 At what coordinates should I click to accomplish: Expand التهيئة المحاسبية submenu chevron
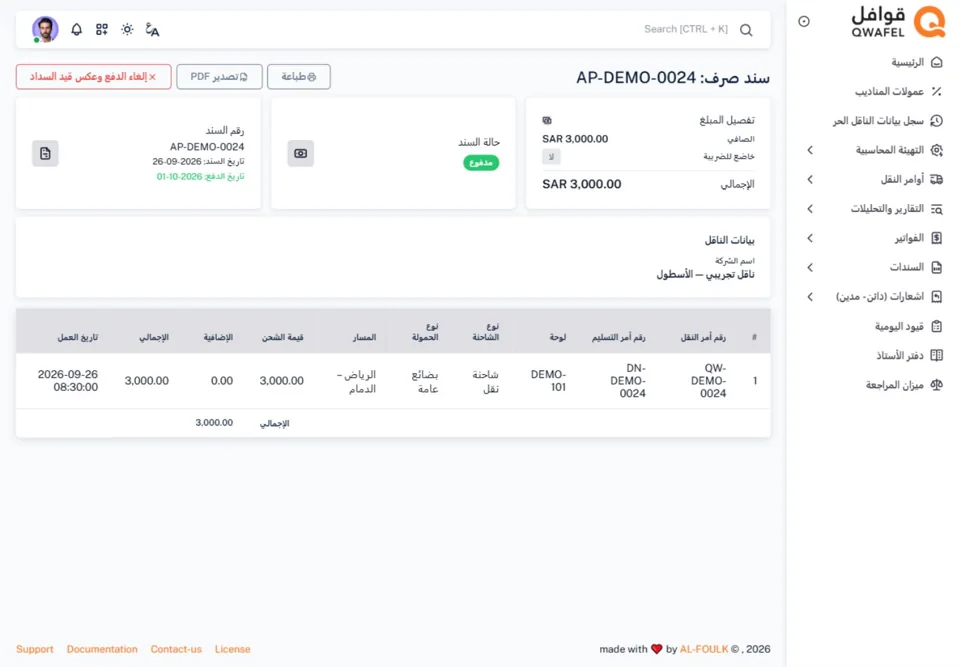point(810,150)
